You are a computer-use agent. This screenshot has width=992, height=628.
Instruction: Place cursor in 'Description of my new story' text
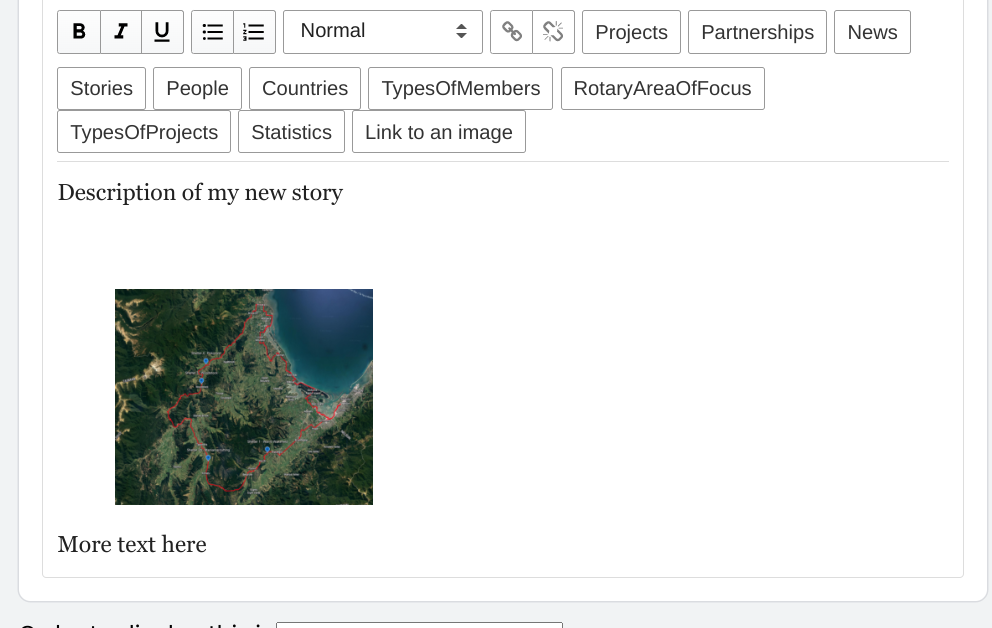pyautogui.click(x=200, y=192)
